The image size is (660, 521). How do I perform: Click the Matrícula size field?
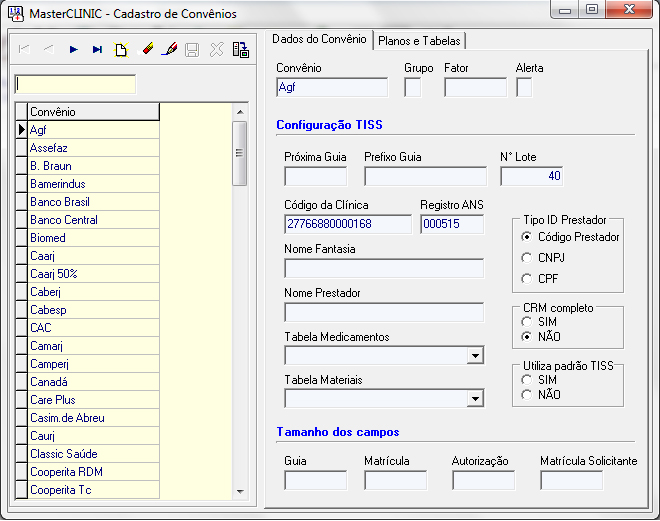click(x=396, y=480)
